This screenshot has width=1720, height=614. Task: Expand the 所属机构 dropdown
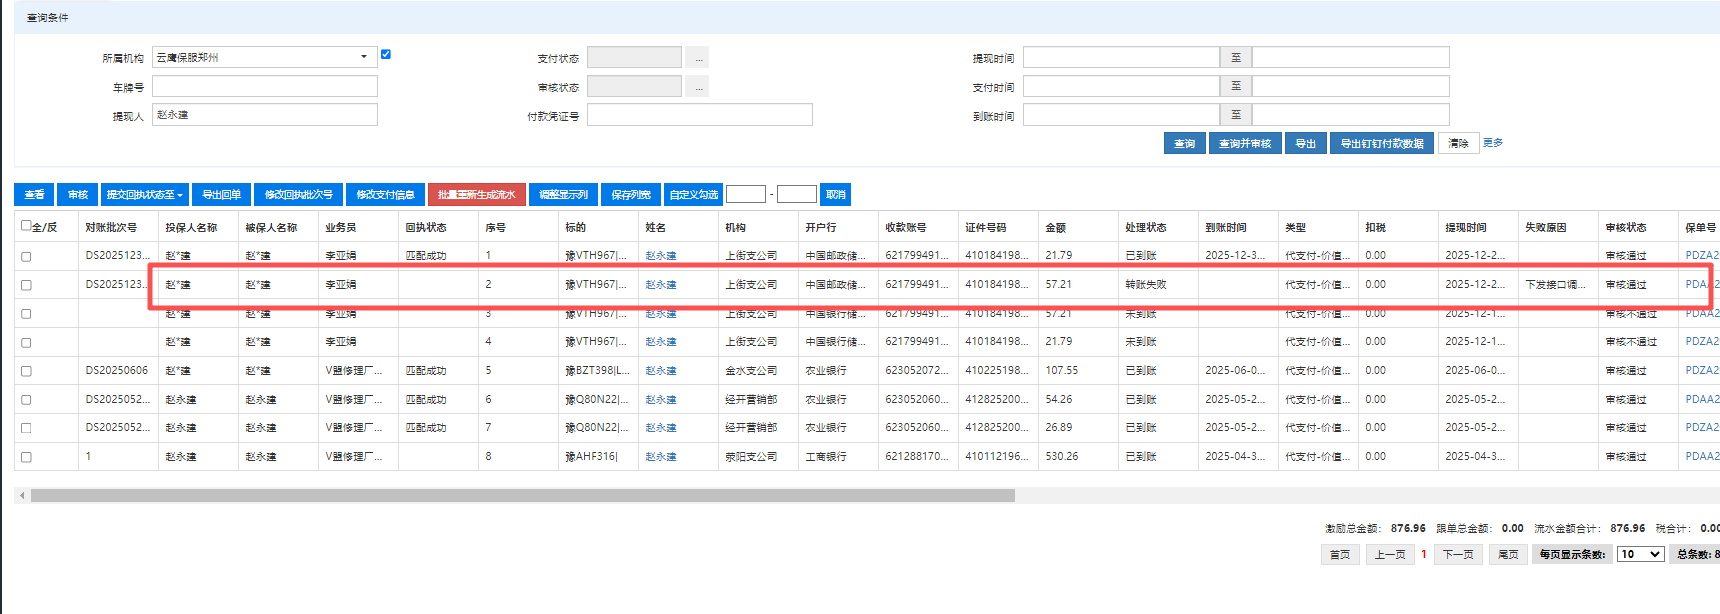pos(364,57)
